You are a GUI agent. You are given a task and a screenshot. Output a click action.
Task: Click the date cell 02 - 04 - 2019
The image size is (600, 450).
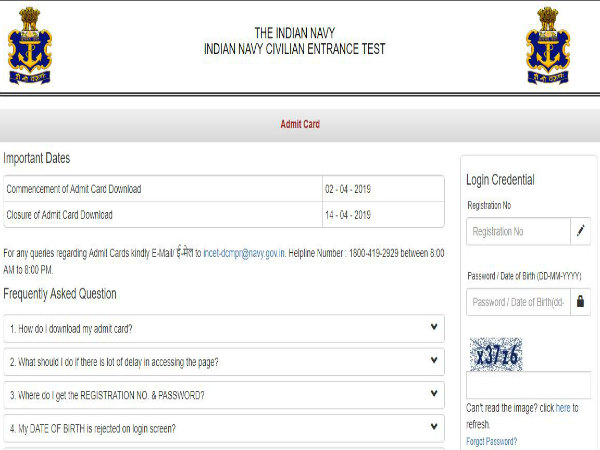coord(348,189)
